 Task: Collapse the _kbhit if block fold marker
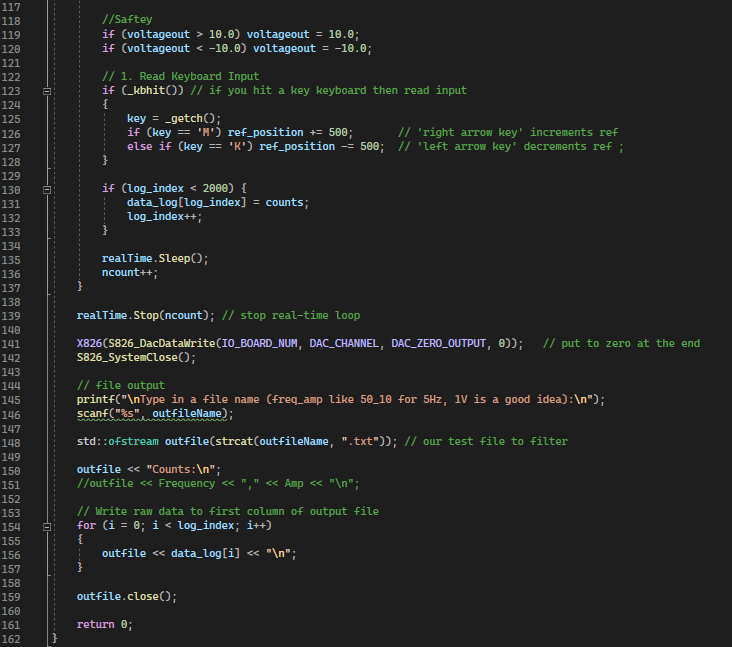[x=47, y=90]
